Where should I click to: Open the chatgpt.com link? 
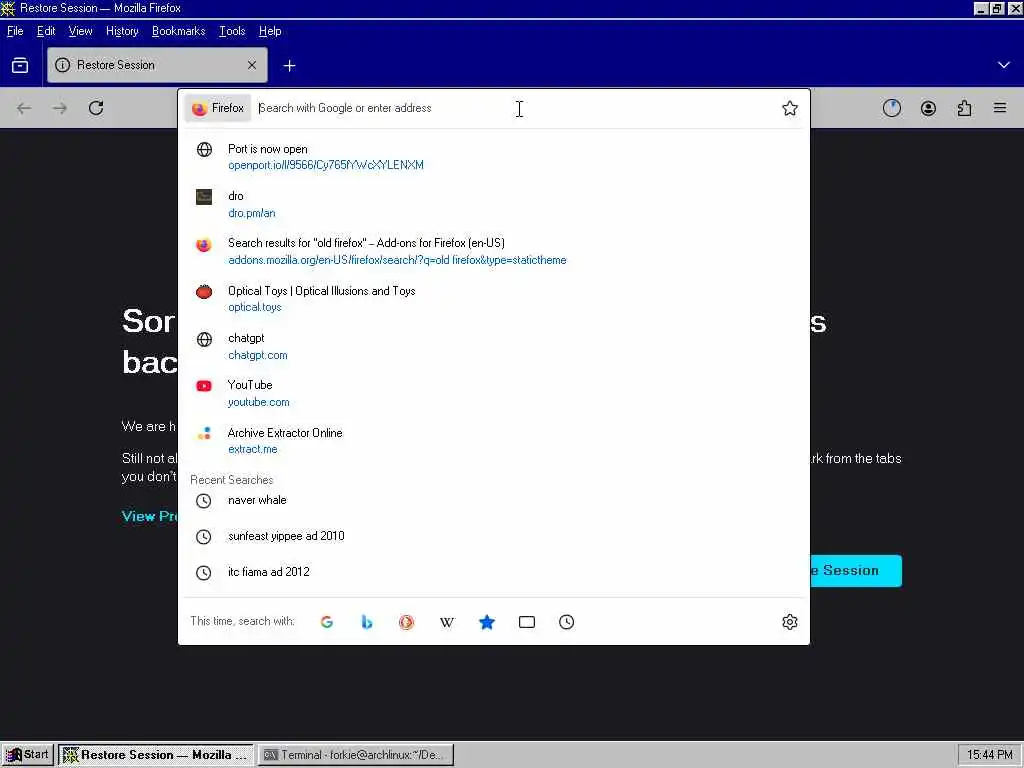tap(257, 355)
